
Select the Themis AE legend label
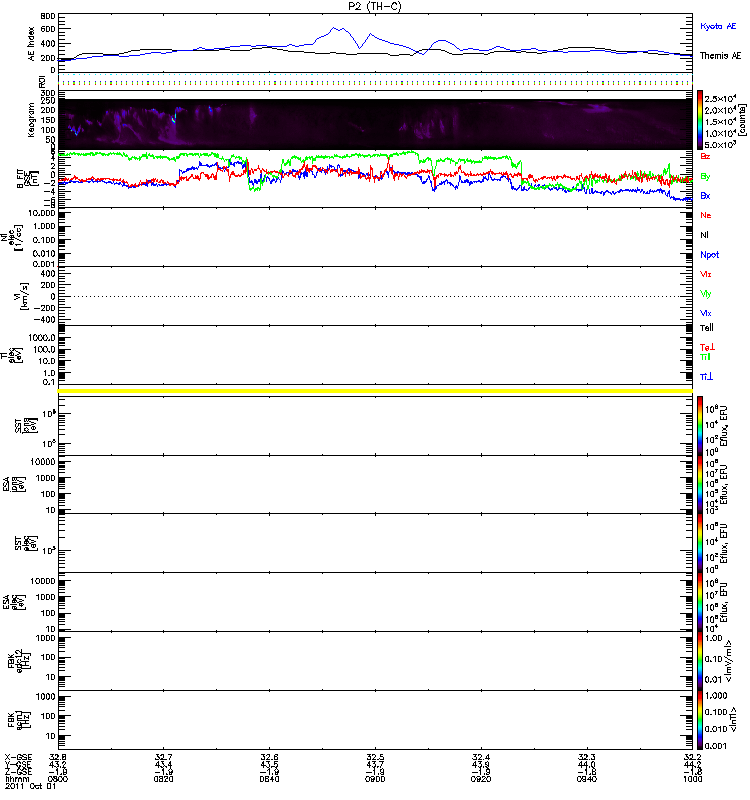(x=720, y=57)
